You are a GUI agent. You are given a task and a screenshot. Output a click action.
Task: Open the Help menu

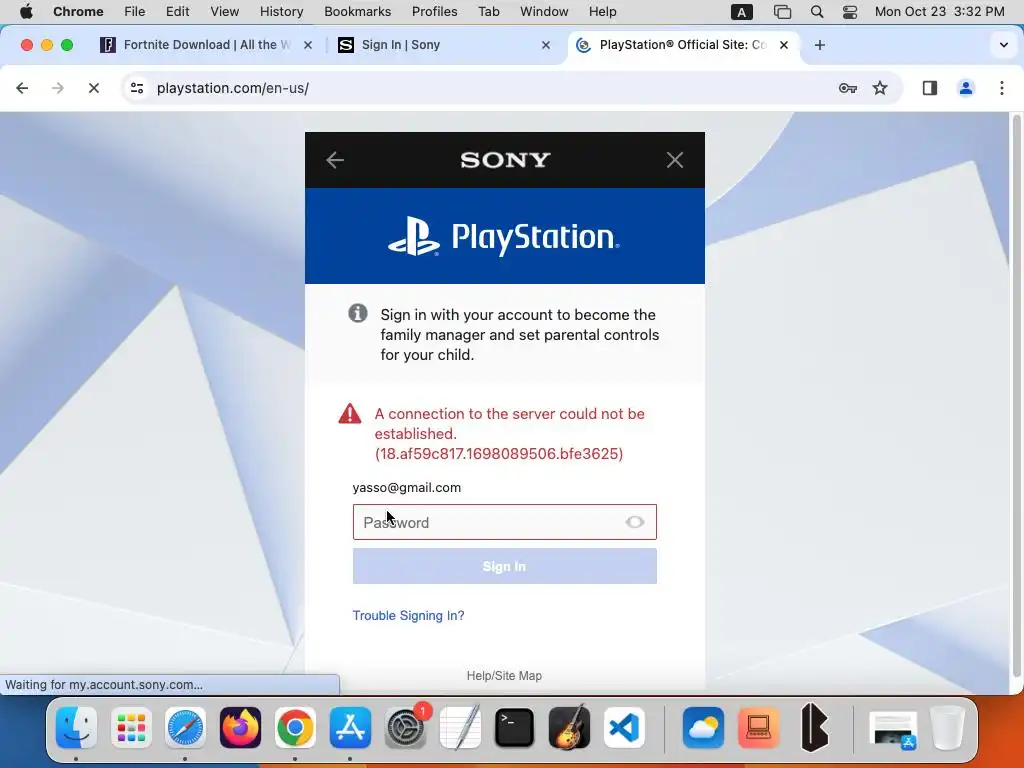(602, 12)
